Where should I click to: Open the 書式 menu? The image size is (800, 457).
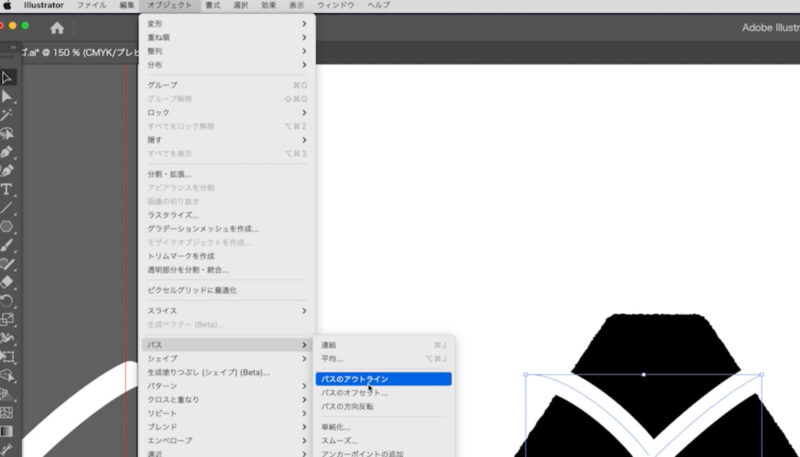pos(213,5)
